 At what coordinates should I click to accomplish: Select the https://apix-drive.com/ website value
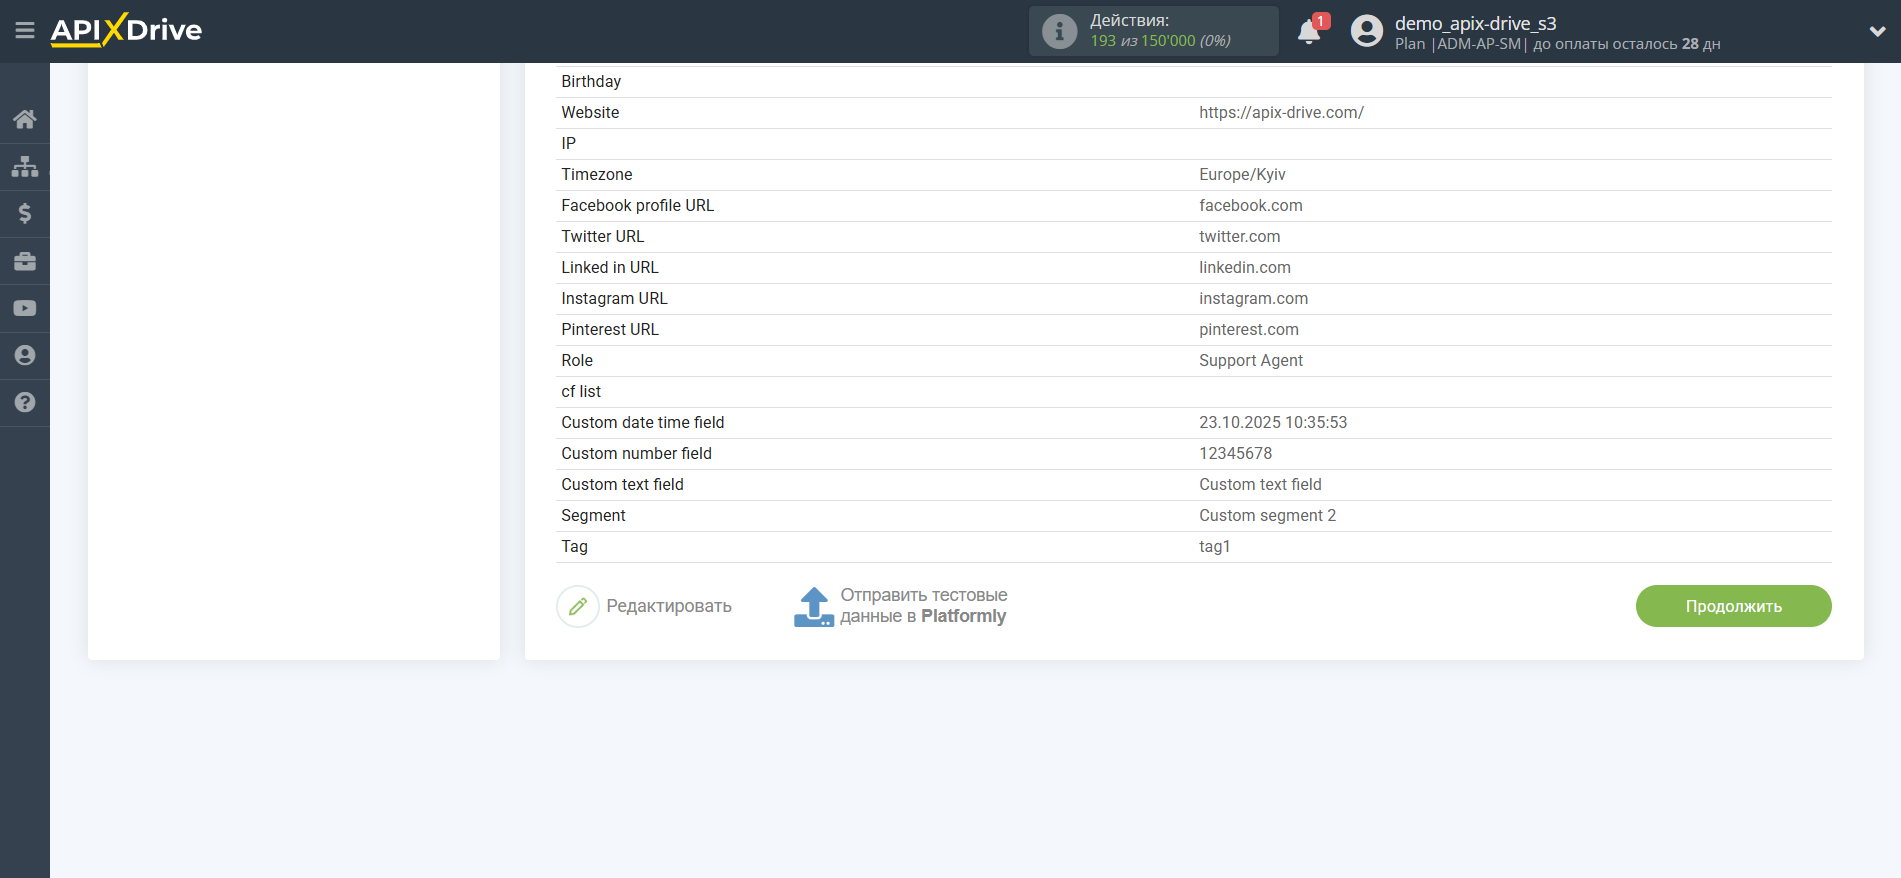(x=1281, y=113)
